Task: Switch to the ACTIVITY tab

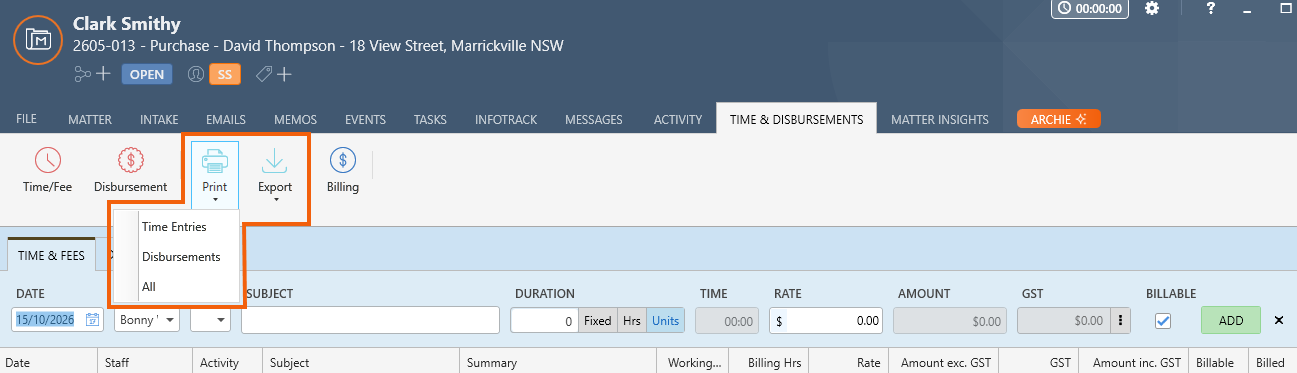Action: (678, 120)
